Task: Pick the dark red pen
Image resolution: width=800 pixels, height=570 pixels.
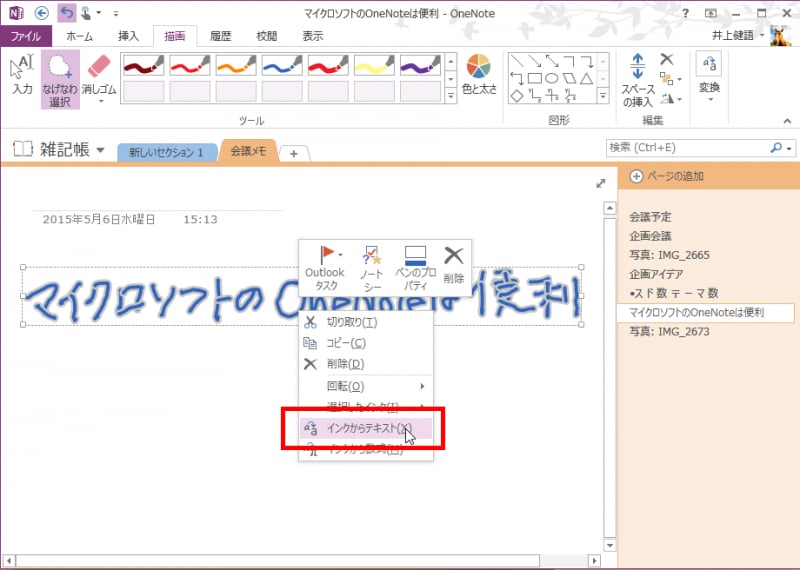Action: point(143,65)
